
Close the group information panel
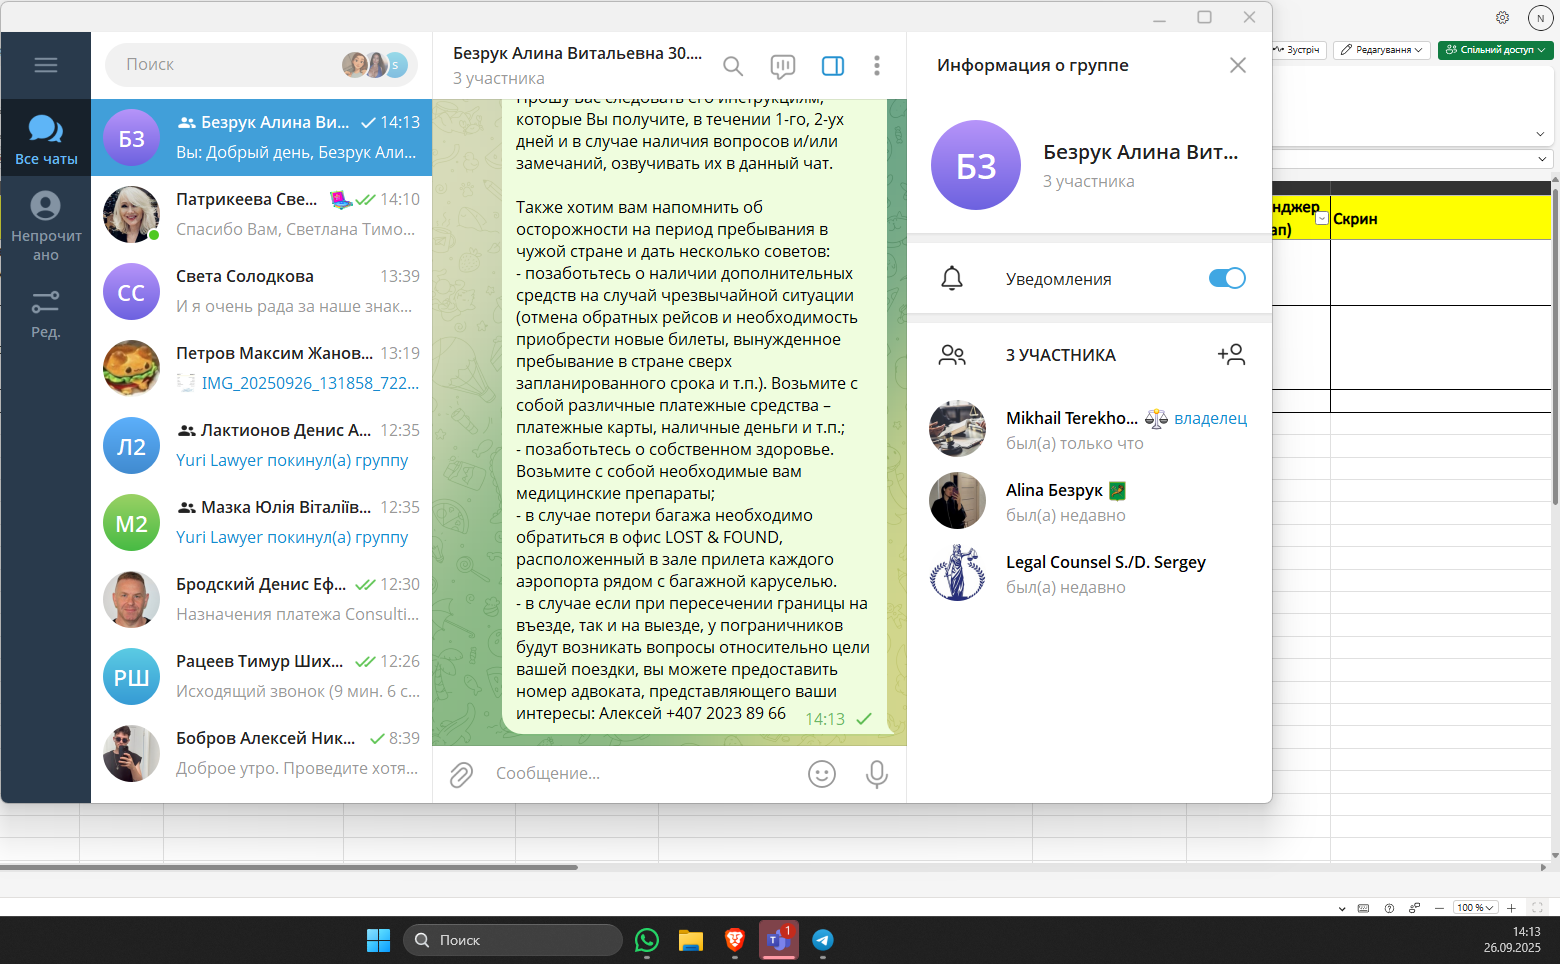click(1238, 65)
